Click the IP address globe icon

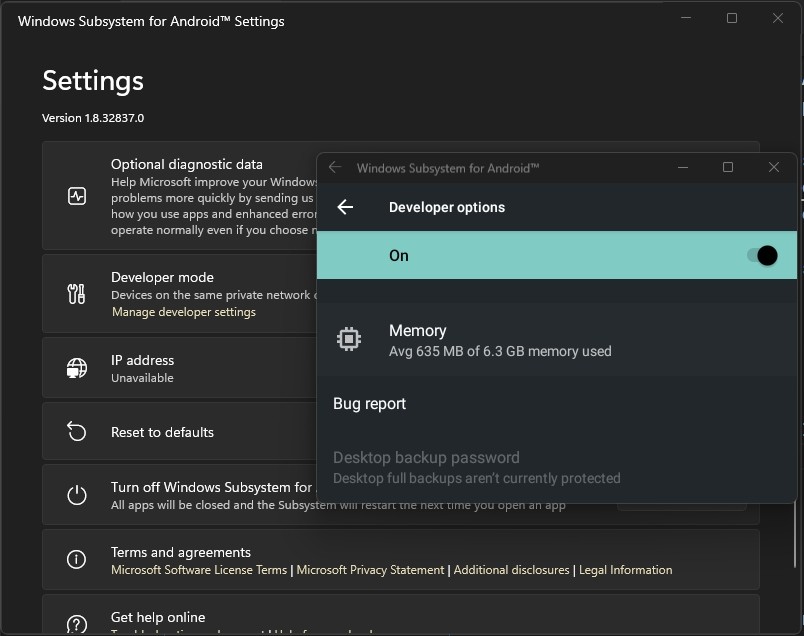coord(77,368)
